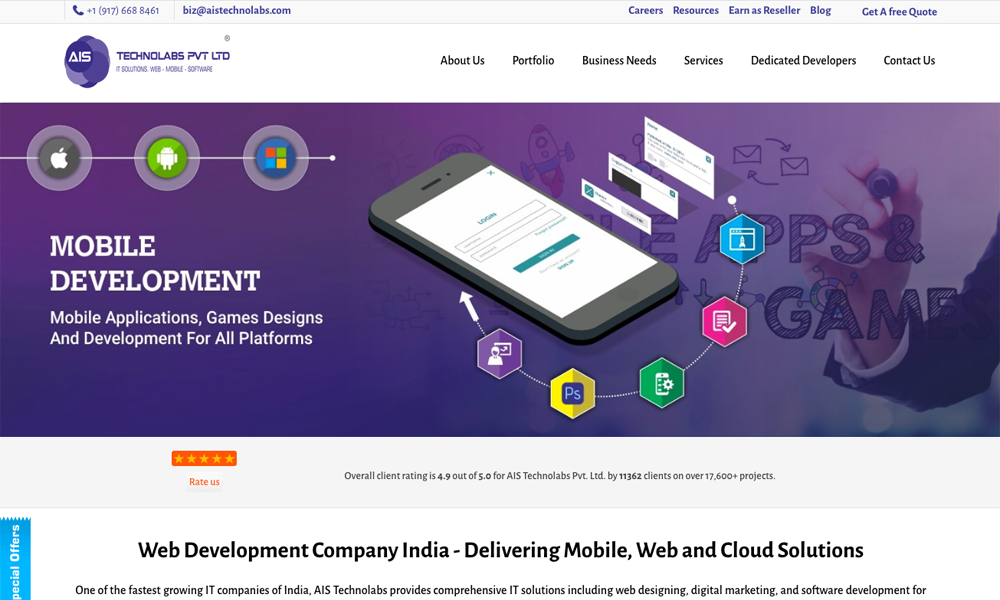Open the About Us menu
The height and width of the screenshot is (600, 1000).
coord(462,61)
